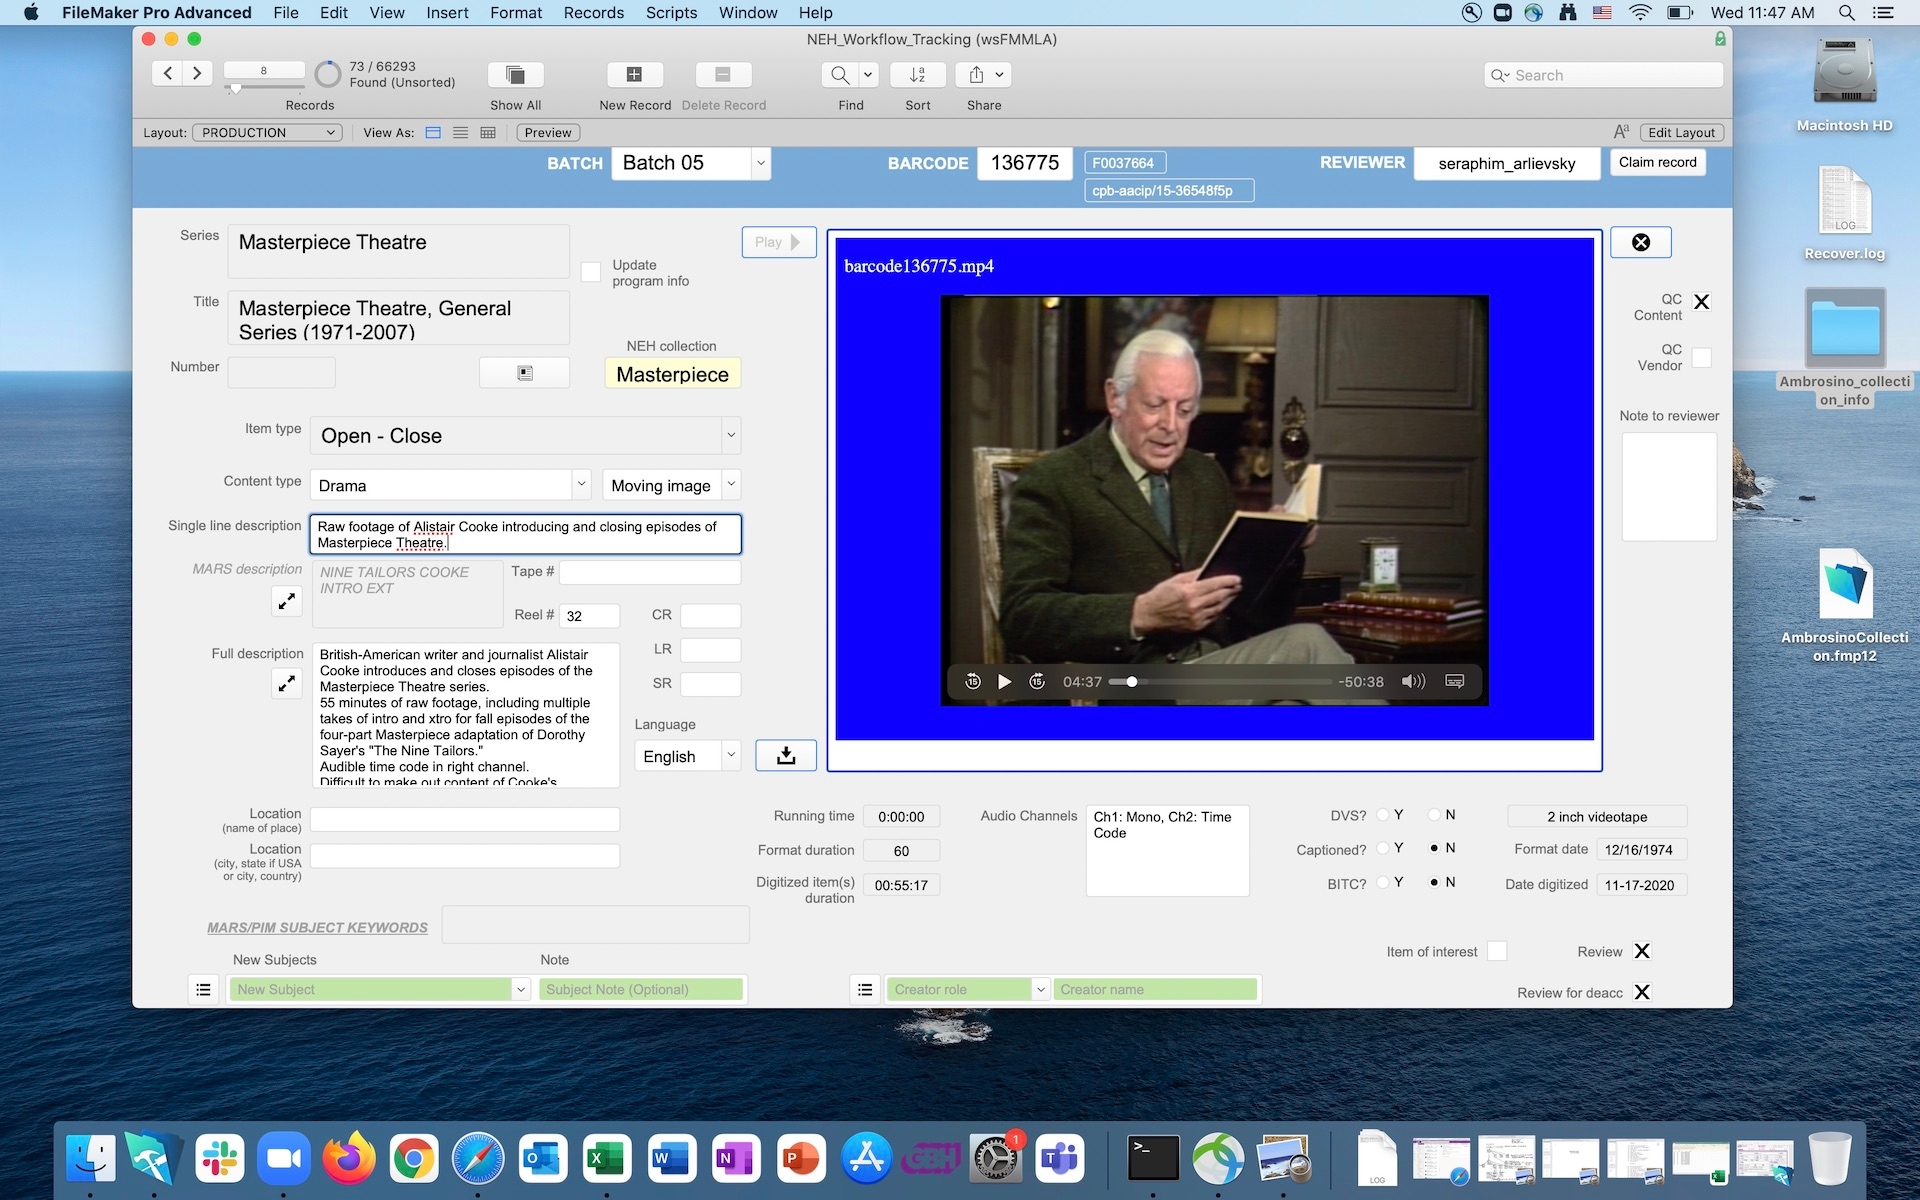Click the video progress slider track

click(x=1230, y=682)
